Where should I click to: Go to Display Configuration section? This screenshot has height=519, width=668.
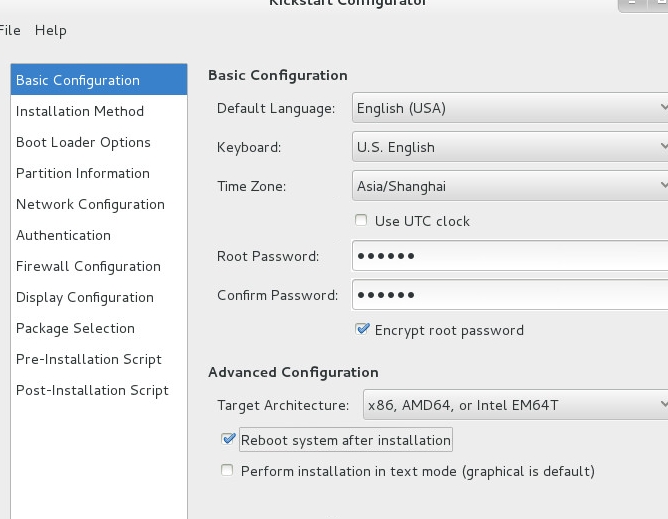[x=99, y=297]
